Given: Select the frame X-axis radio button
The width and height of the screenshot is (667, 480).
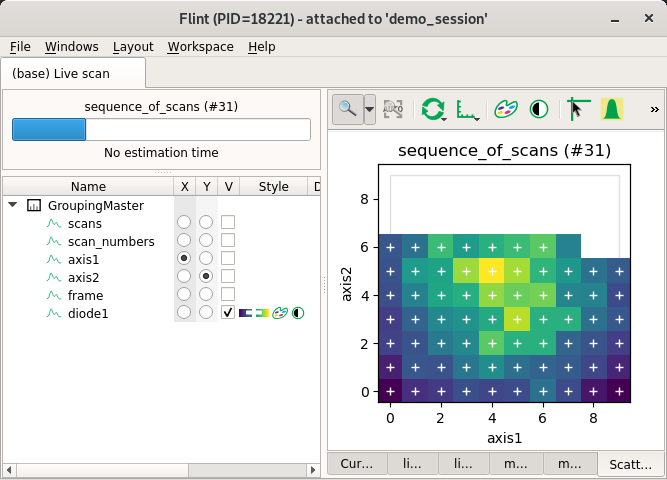Looking at the screenshot, I should pyautogui.click(x=184, y=294).
